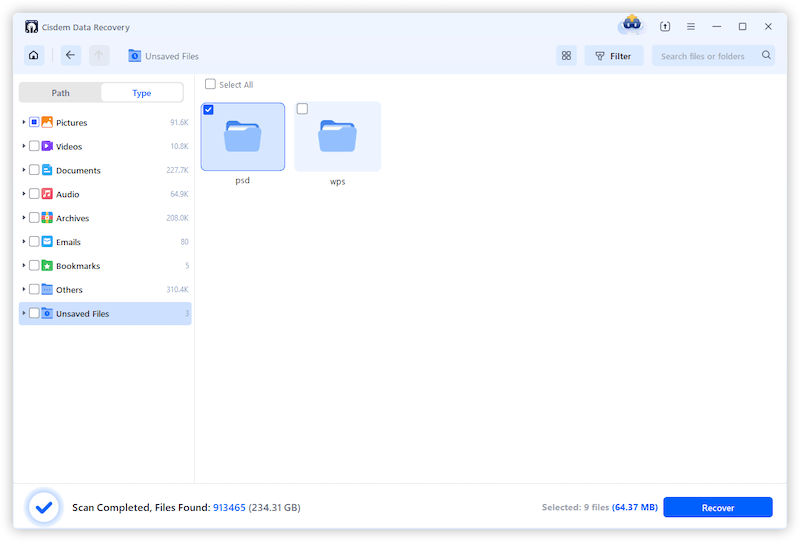Open the psd folder thumbnail
Viewport: 800px width, 542px height.
pos(243,137)
